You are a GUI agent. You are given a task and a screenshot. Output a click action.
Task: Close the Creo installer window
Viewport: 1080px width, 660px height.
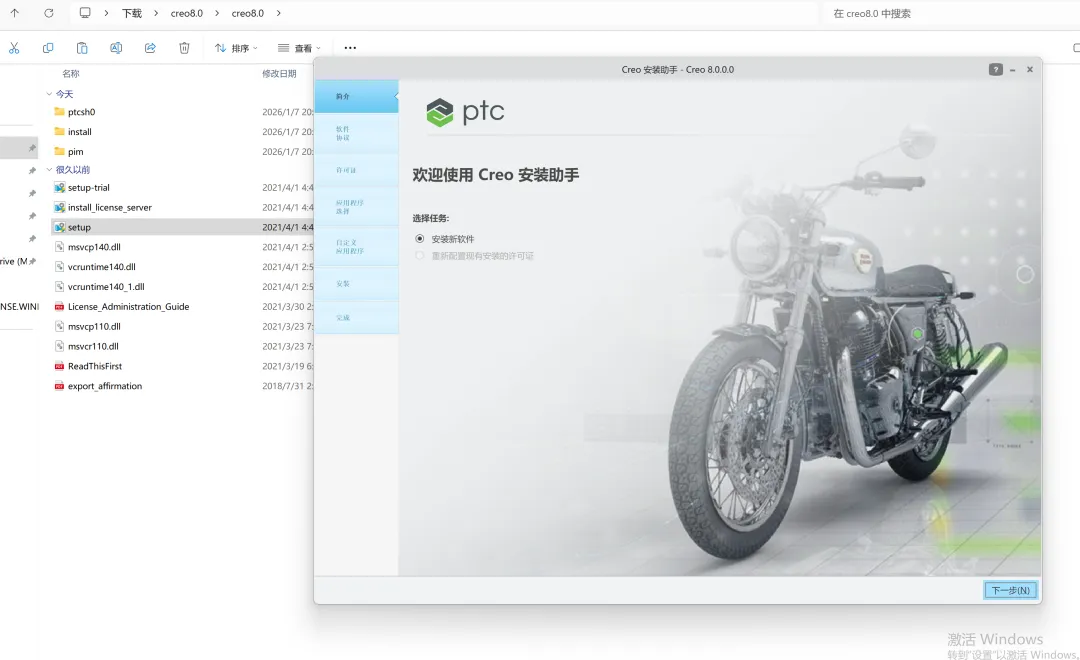coord(1030,70)
